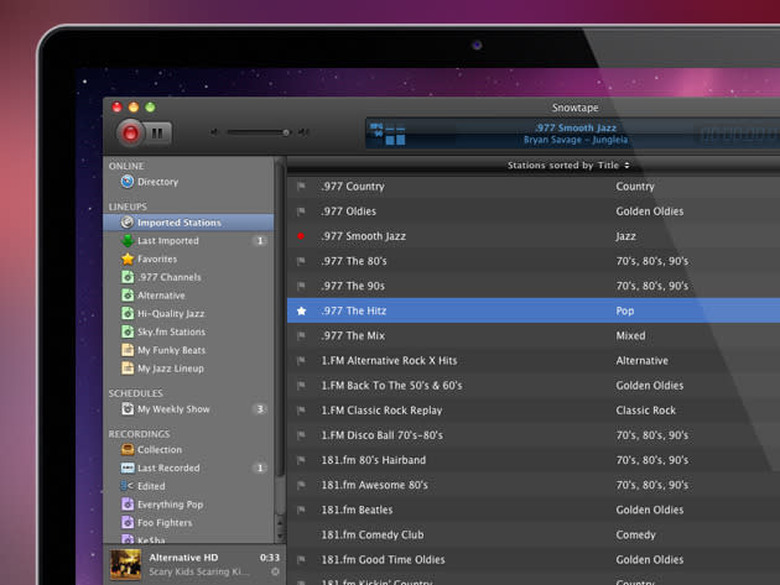Click the sidebar vertical scrollbar

click(280, 318)
